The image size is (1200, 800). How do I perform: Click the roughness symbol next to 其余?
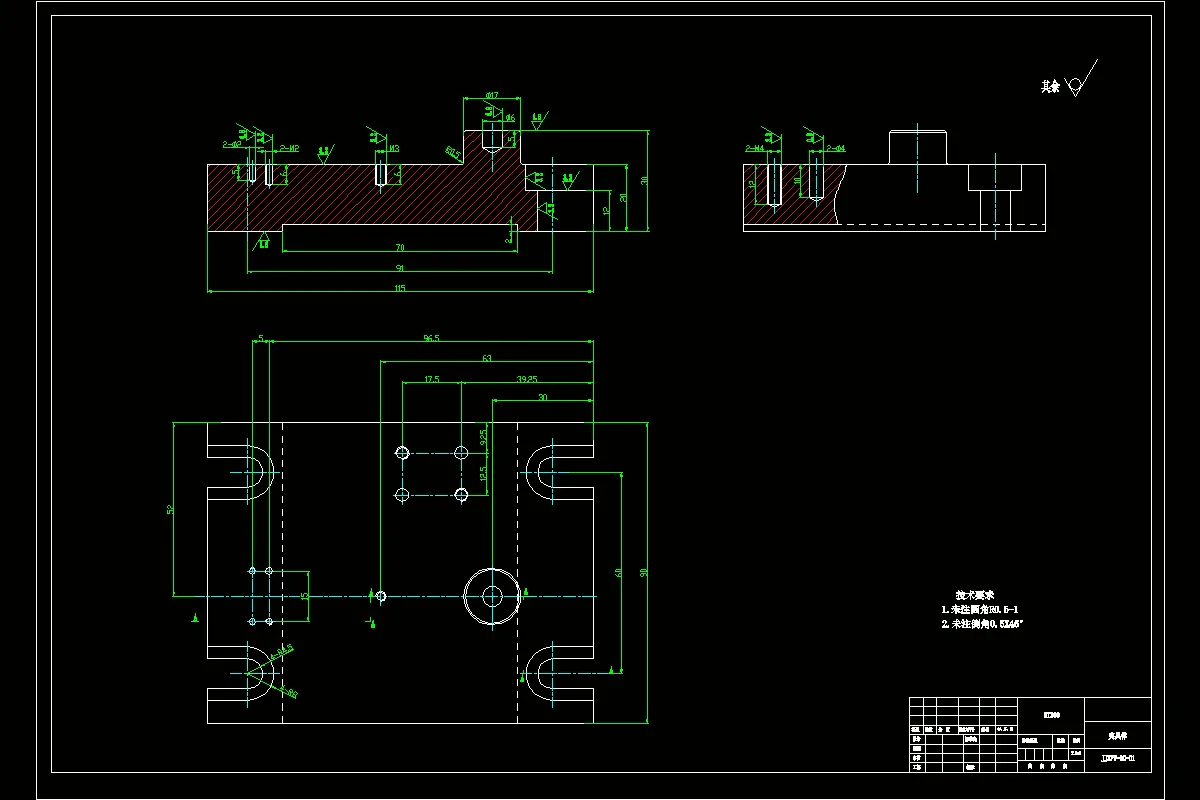(x=1080, y=80)
